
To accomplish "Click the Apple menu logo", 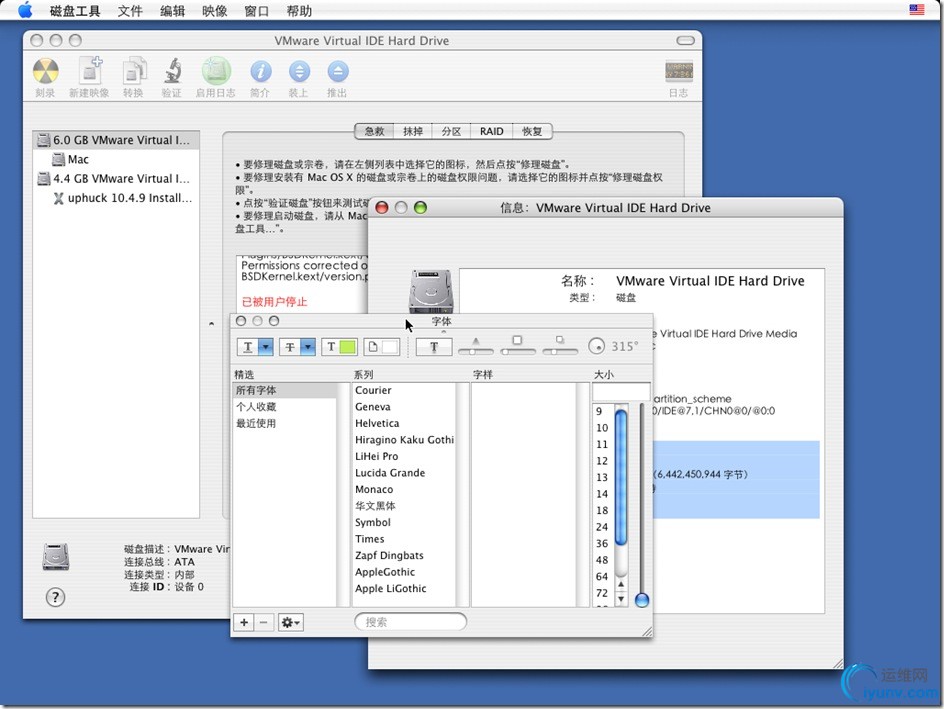I will pos(25,10).
